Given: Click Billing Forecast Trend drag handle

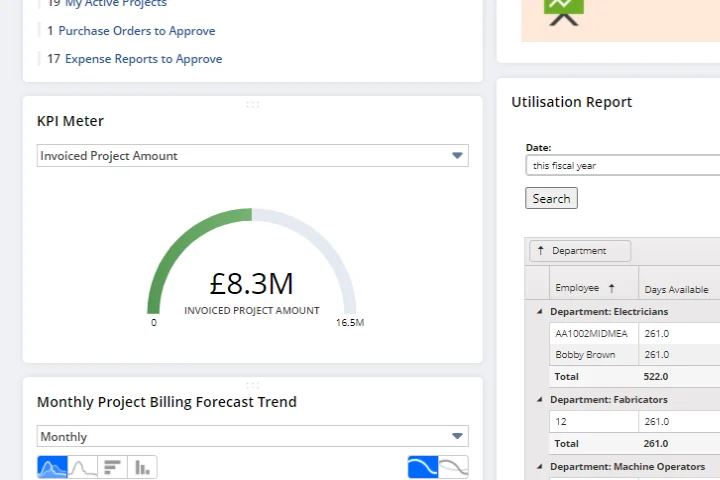Looking at the screenshot, I should click(253, 385).
